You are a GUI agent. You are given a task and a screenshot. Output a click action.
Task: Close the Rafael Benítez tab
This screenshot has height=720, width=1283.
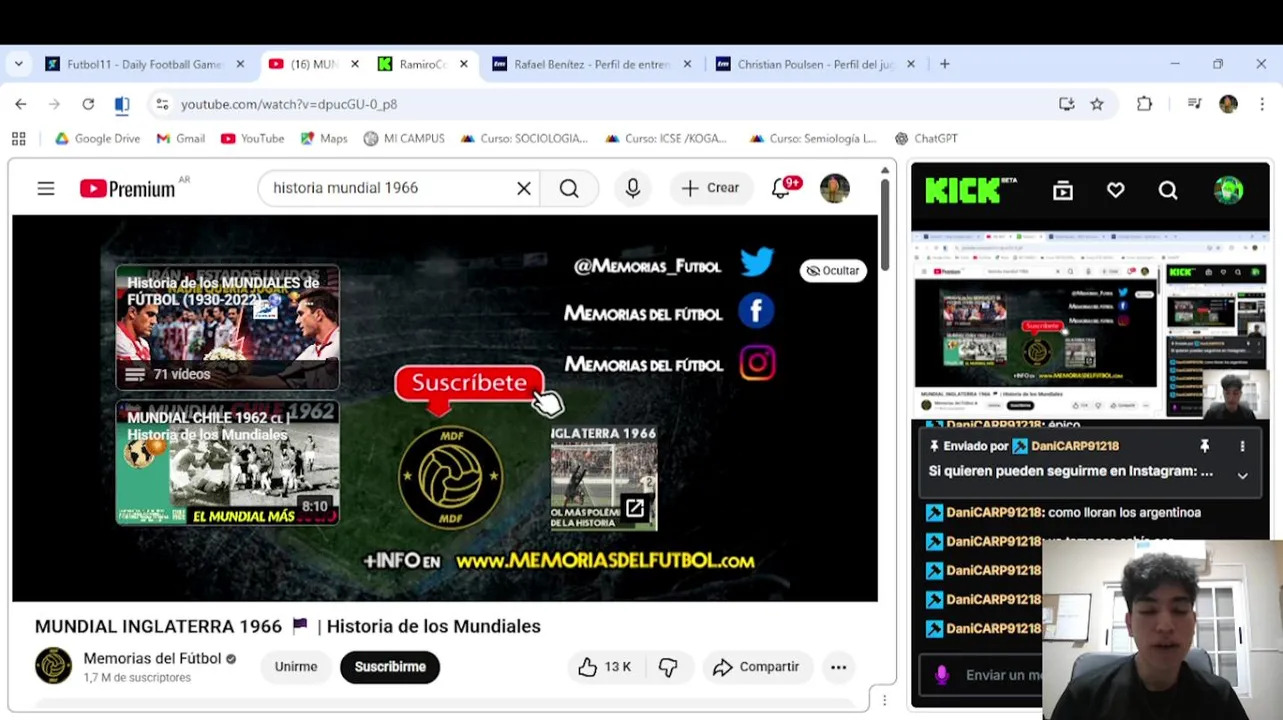687,64
